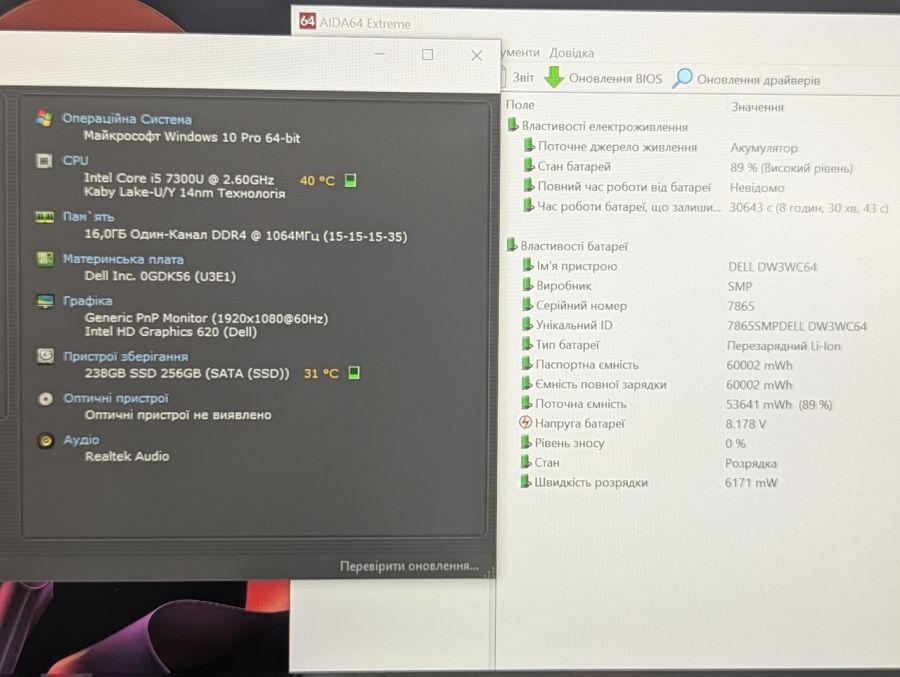Screen dimensions: 900x677
Task: Click the icon beside Повний час роботи
Action: [x=529, y=185]
